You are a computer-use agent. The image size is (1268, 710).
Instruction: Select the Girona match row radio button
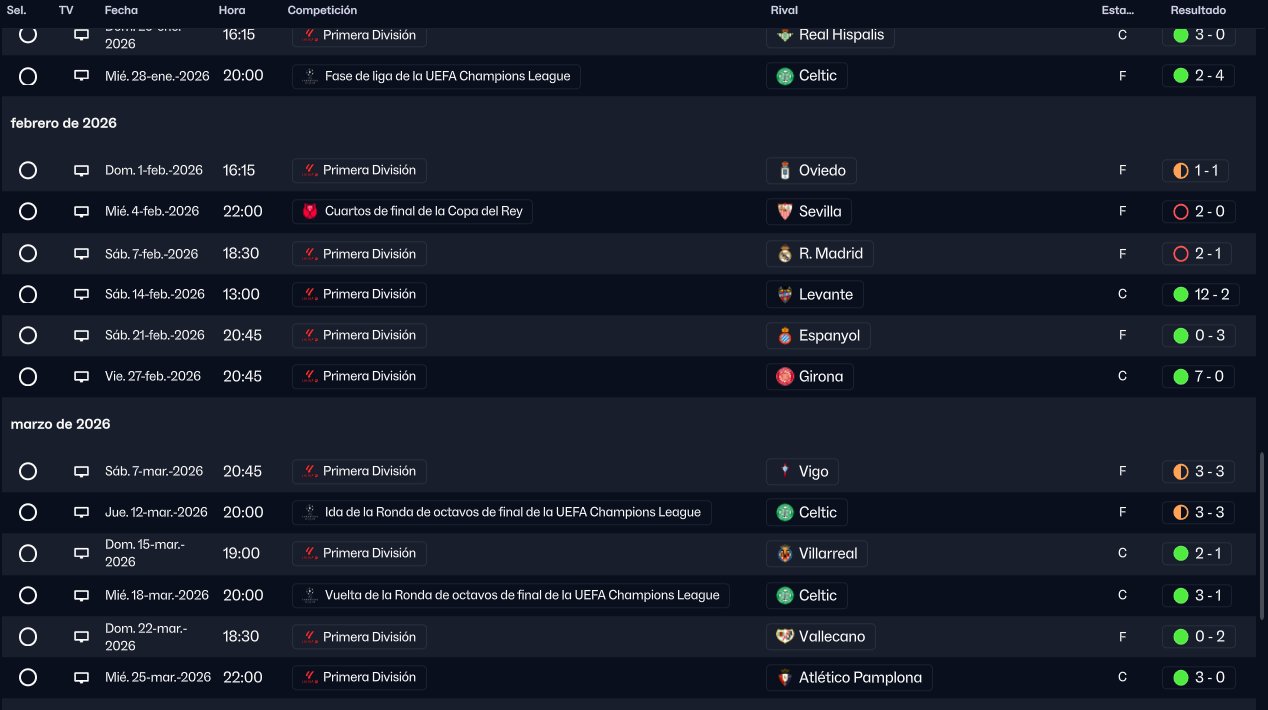click(28, 377)
